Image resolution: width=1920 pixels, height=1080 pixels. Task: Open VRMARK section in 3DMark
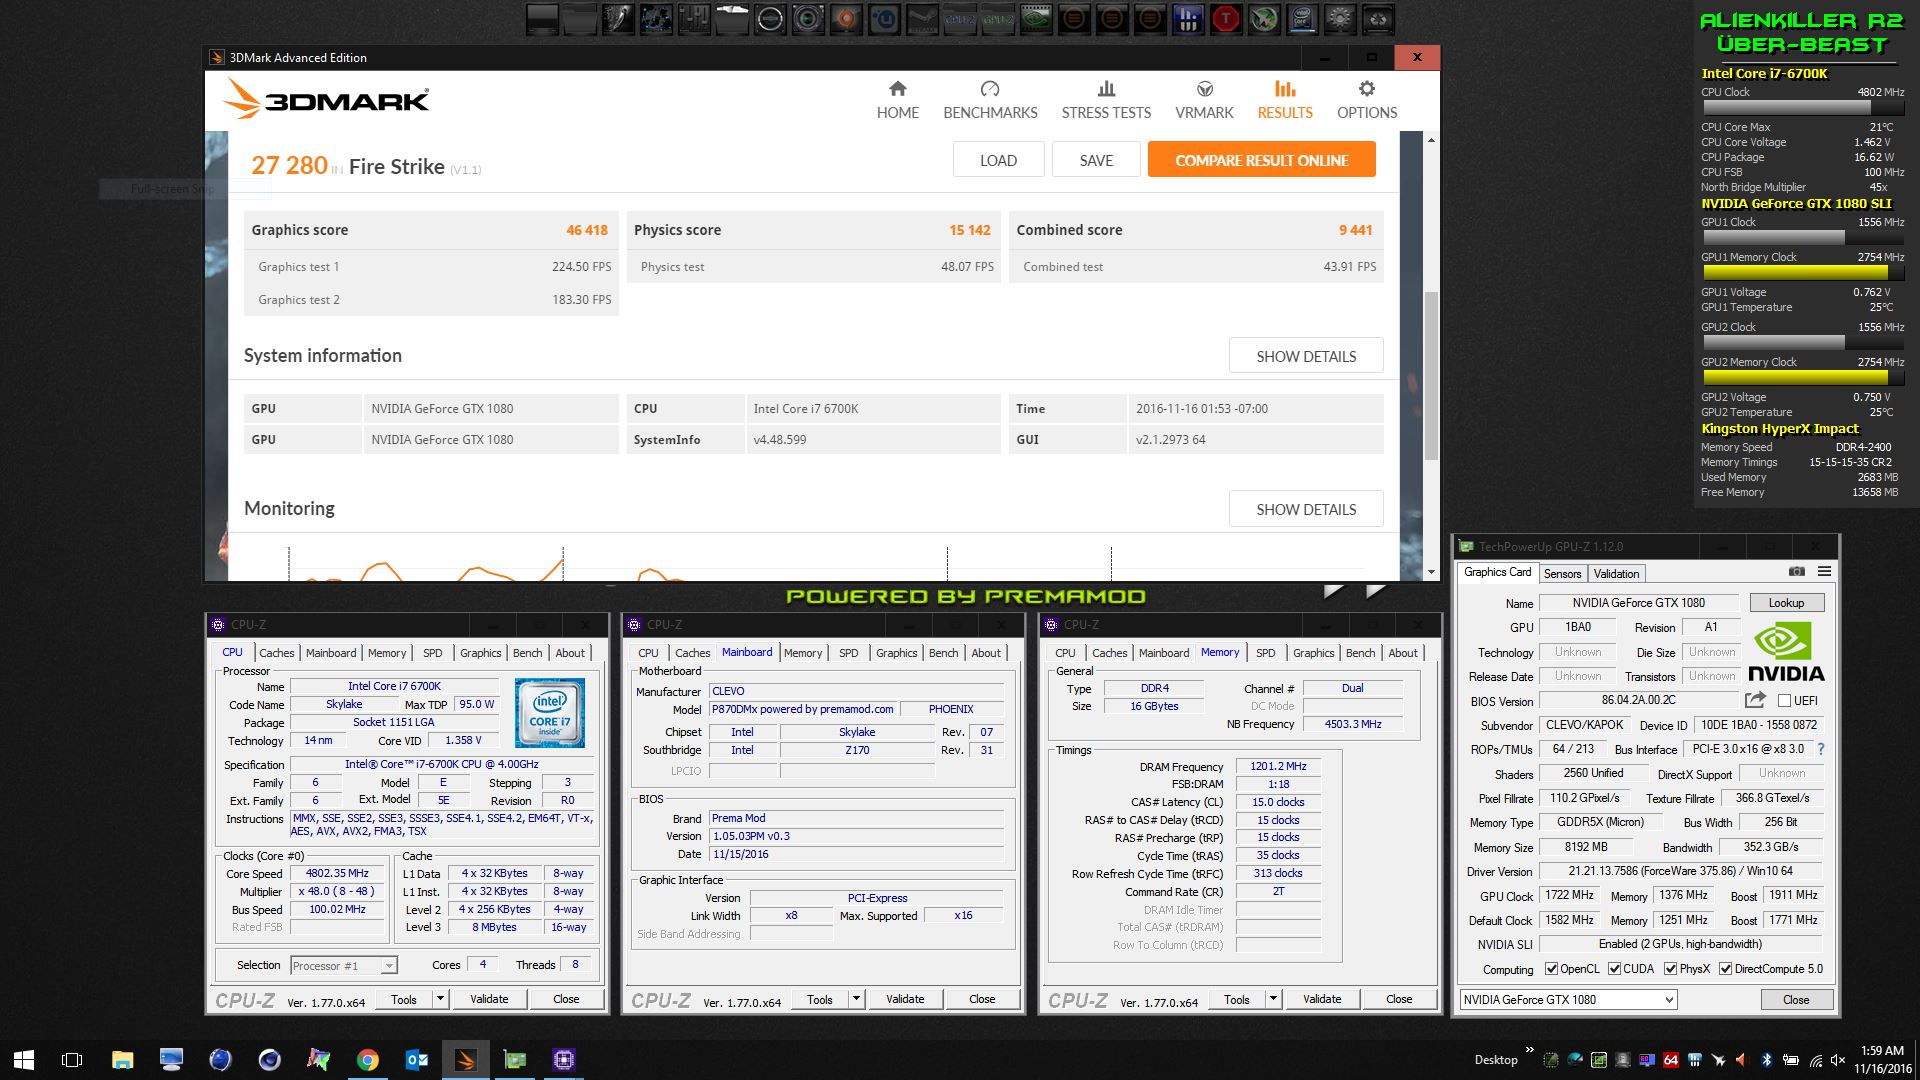point(1204,100)
